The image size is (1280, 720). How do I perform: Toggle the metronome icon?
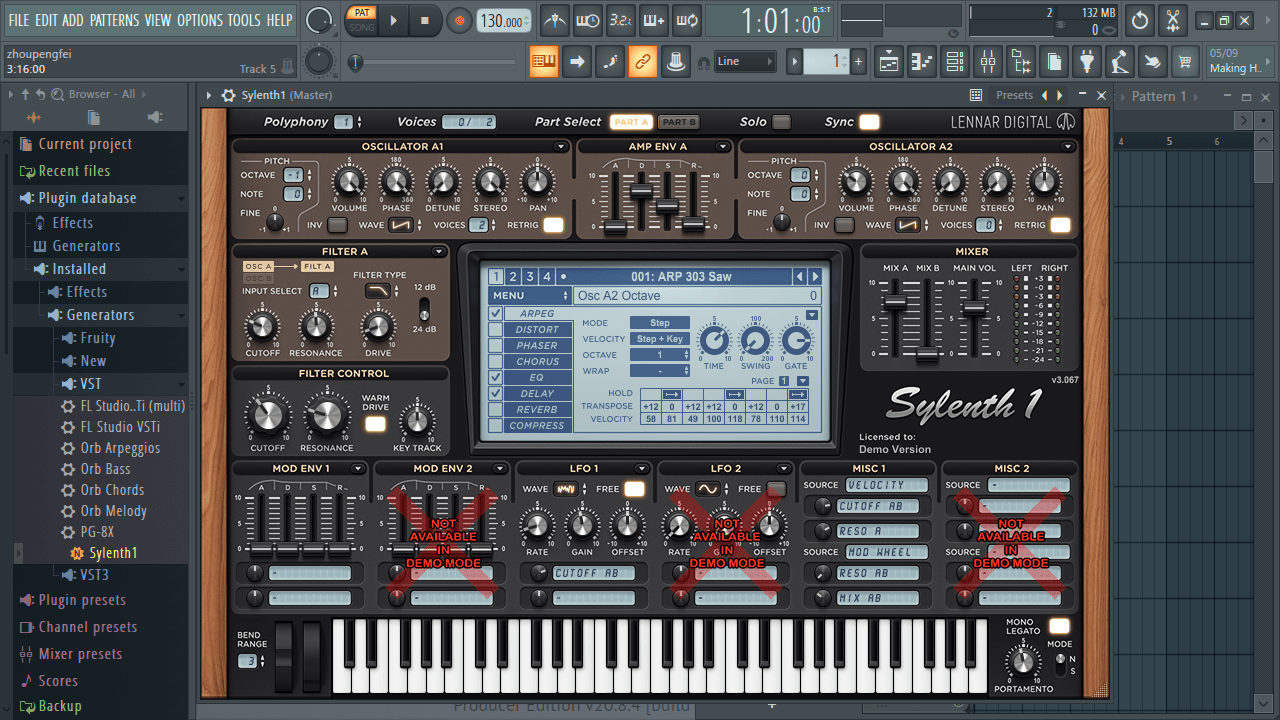coord(553,20)
